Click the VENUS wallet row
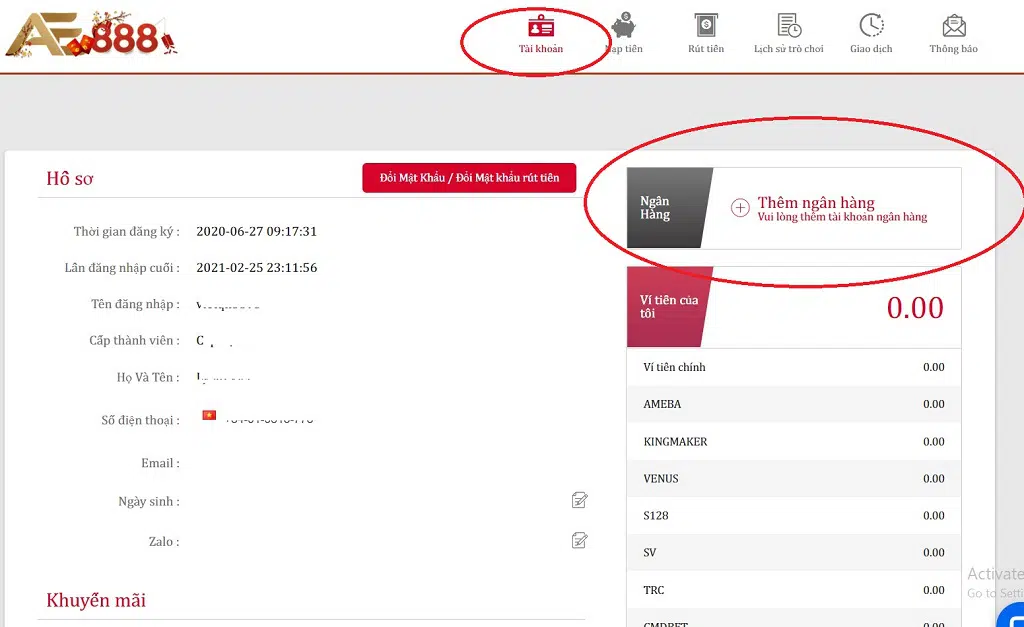 pos(793,478)
